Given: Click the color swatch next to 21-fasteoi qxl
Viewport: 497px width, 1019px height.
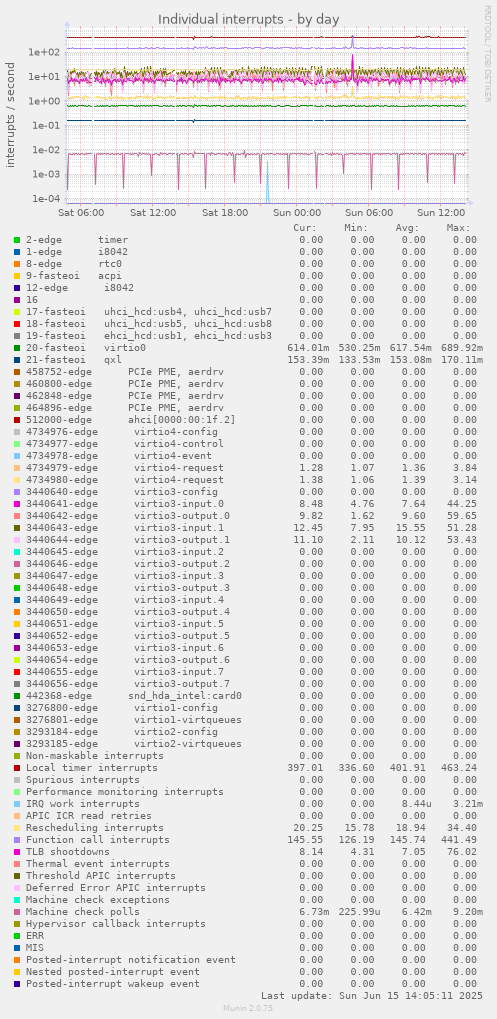Looking at the screenshot, I should click(17, 360).
